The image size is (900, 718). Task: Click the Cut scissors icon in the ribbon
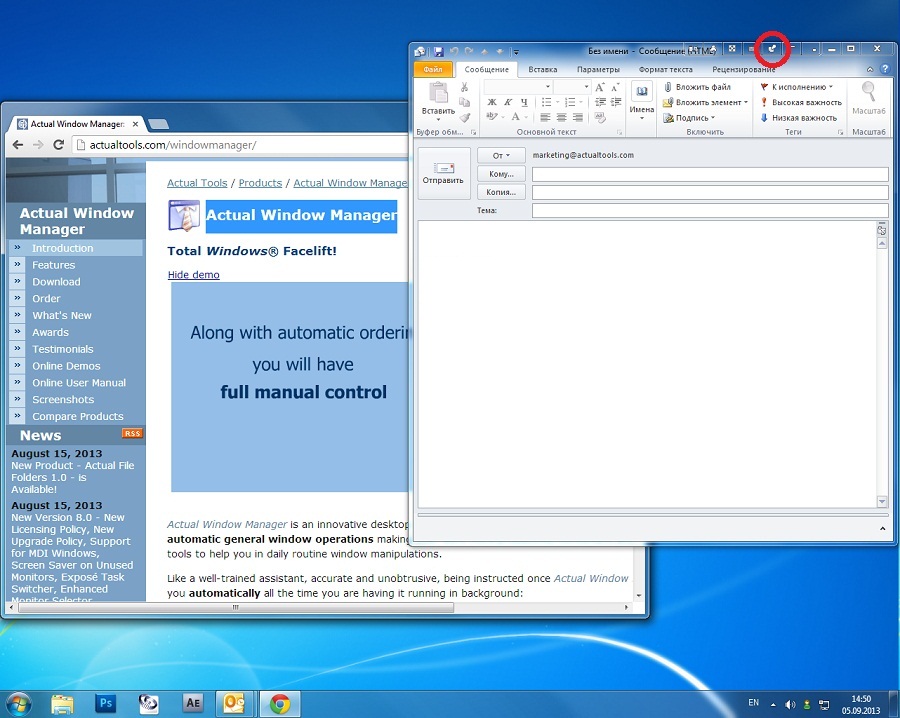[464, 87]
